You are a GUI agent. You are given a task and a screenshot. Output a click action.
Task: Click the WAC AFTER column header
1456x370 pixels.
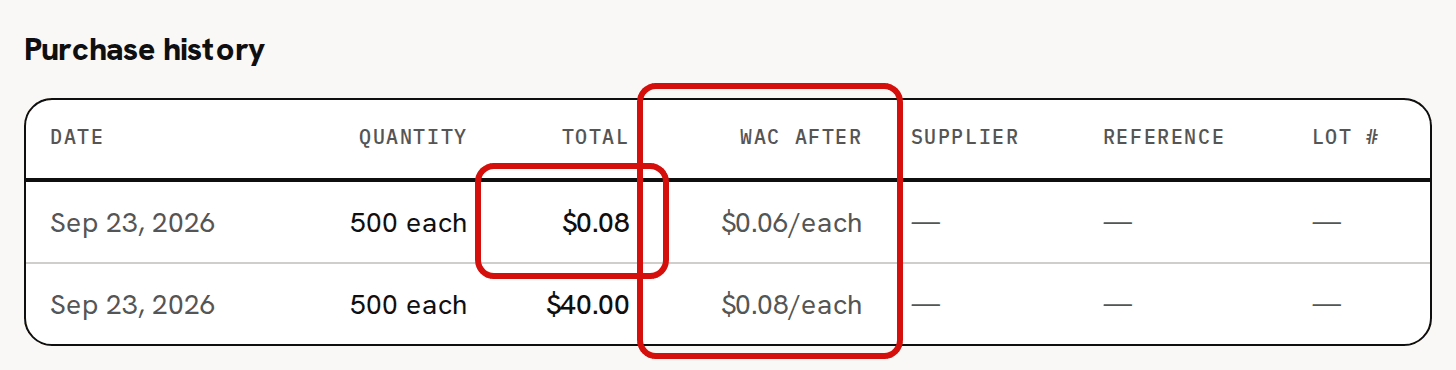tap(800, 137)
